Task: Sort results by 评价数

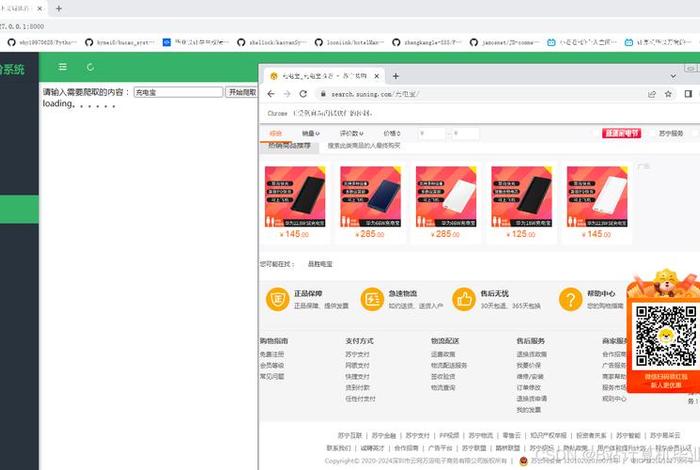Action: 351,133
